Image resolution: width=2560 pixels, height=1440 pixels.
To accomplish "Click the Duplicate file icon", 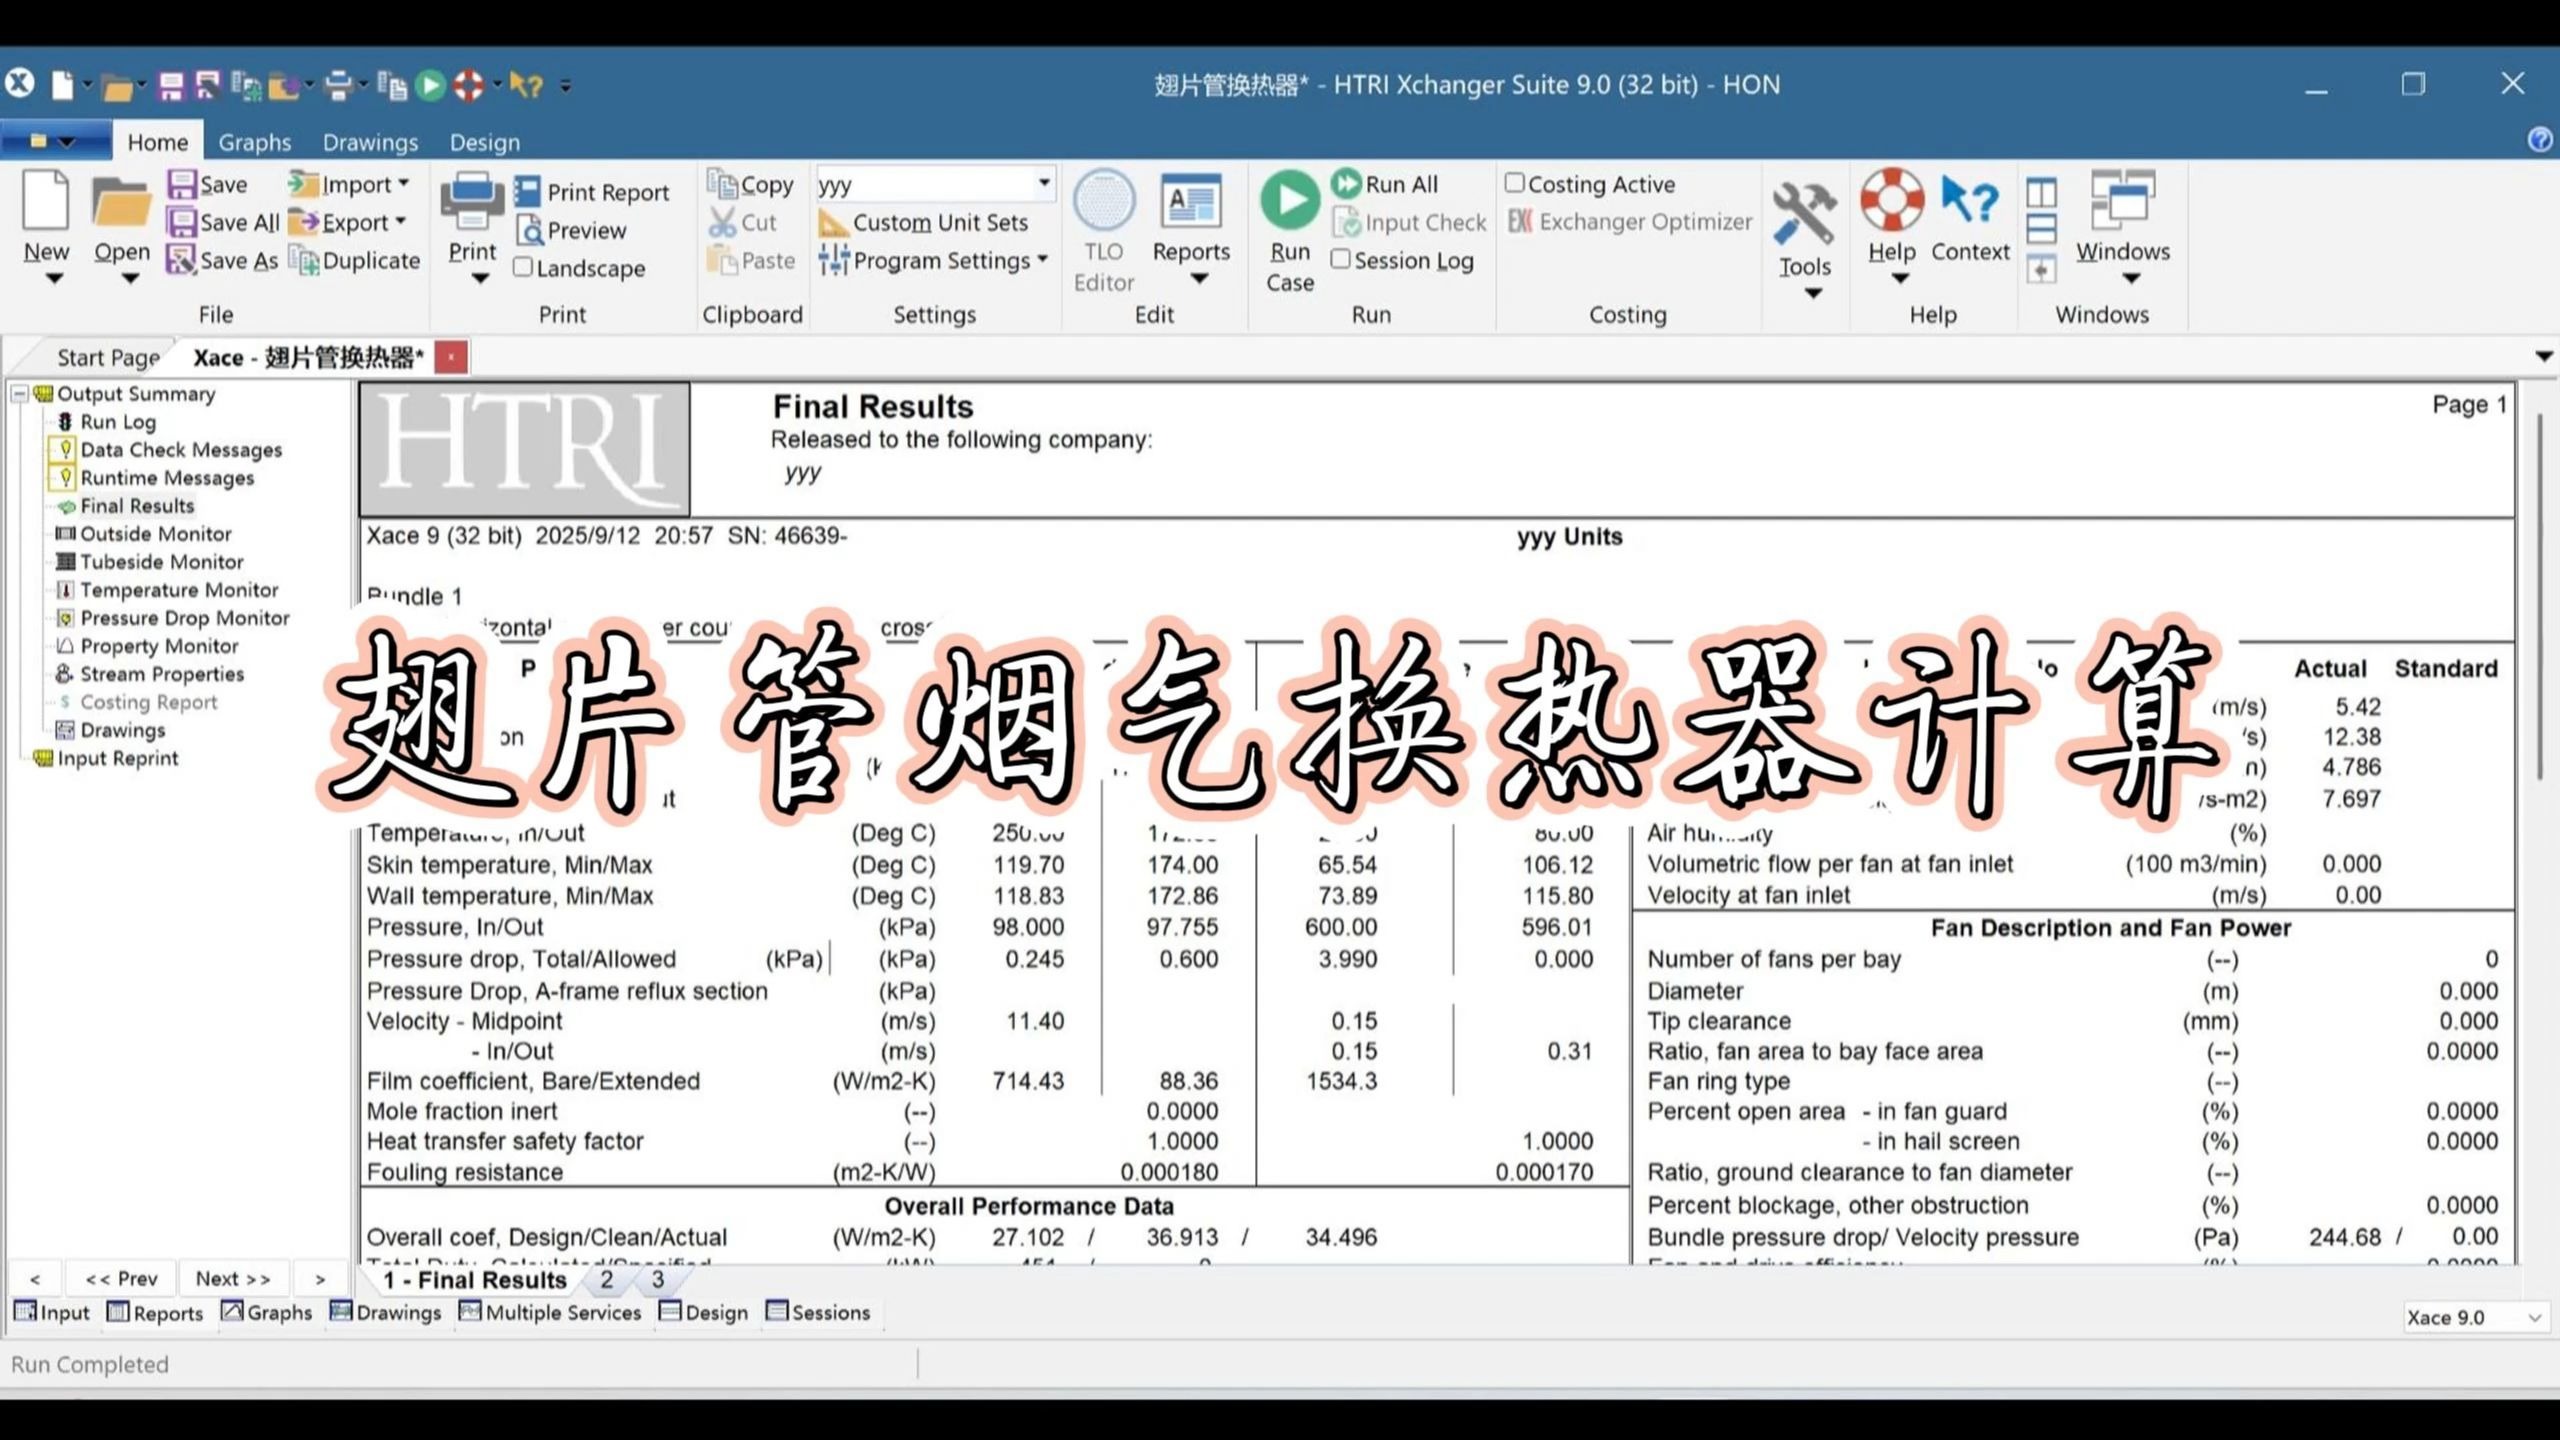I will point(304,261).
